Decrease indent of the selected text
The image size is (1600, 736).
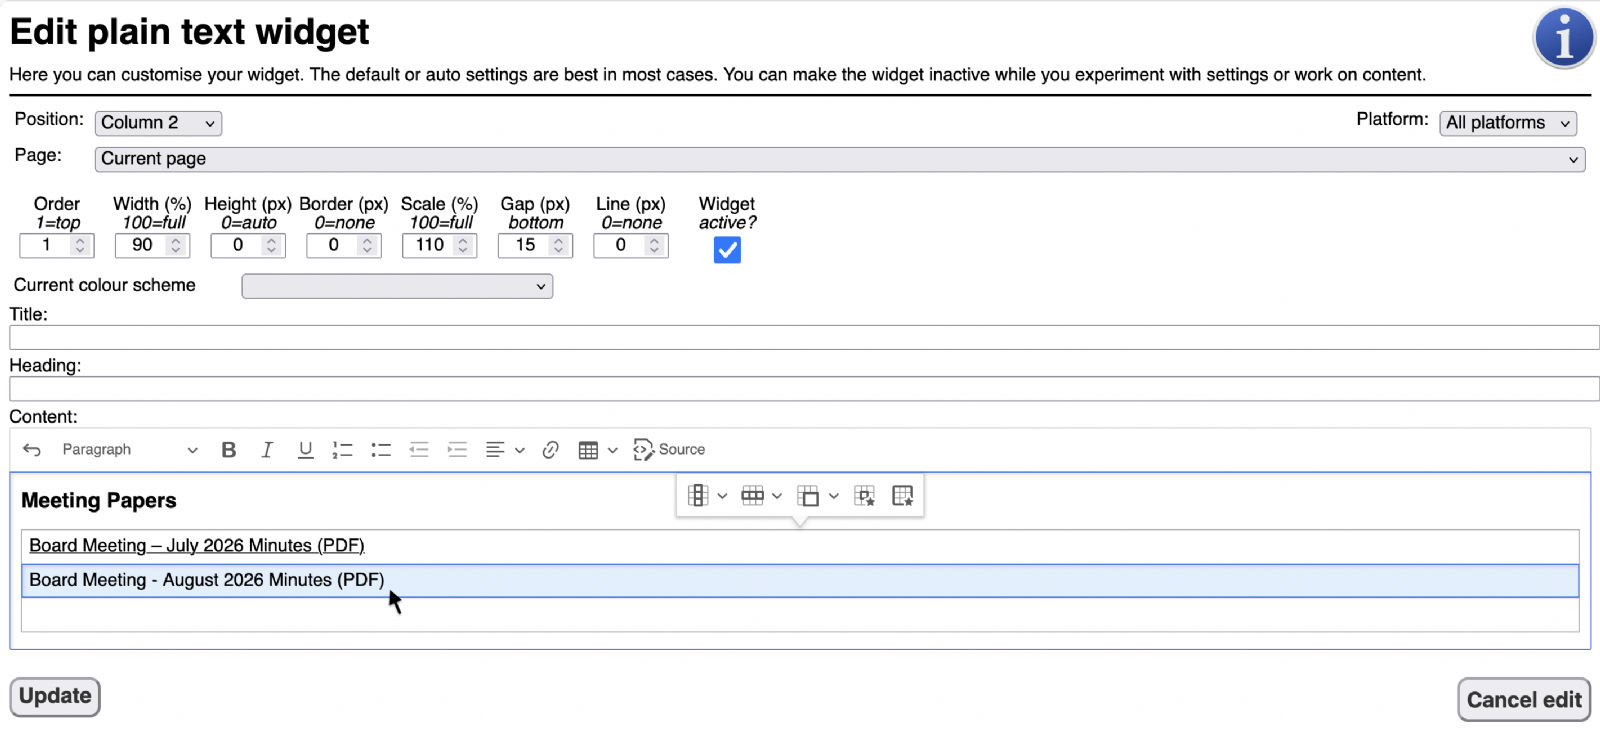[x=419, y=450]
